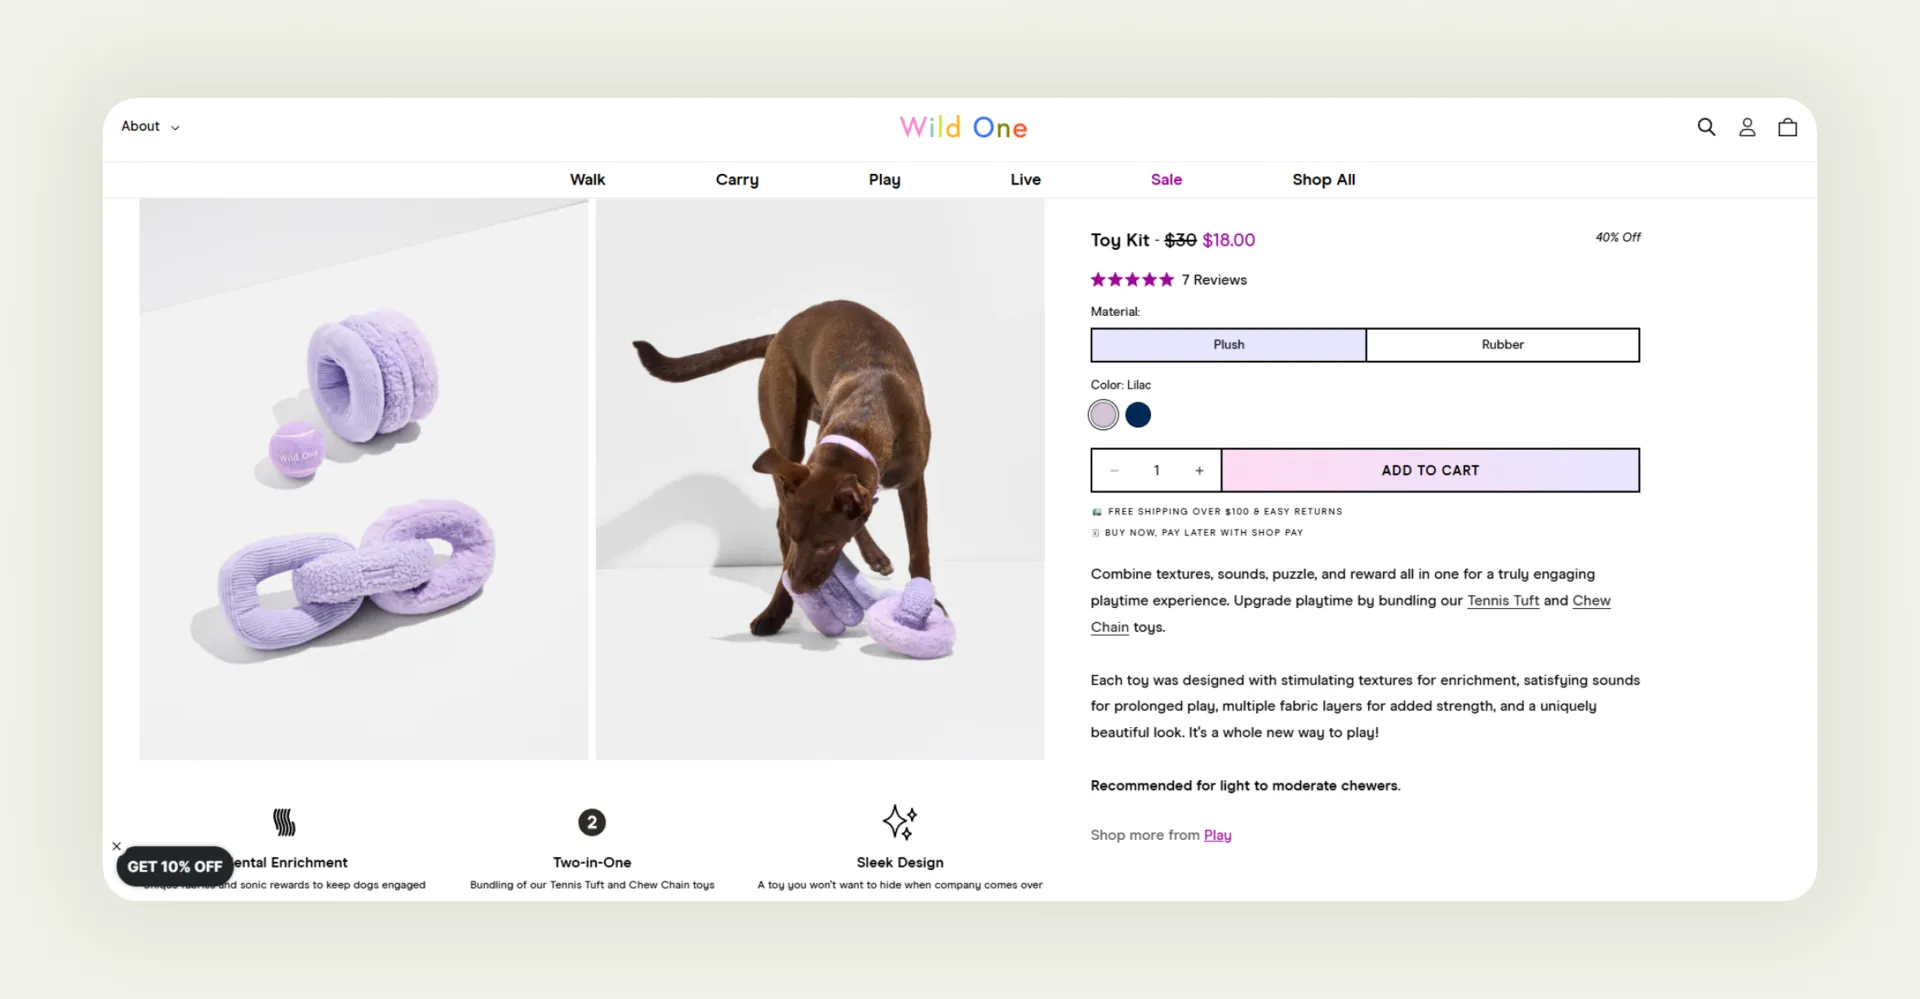Screen dimensions: 1920x999
Task: Select the Navy color option
Action: (1137, 414)
